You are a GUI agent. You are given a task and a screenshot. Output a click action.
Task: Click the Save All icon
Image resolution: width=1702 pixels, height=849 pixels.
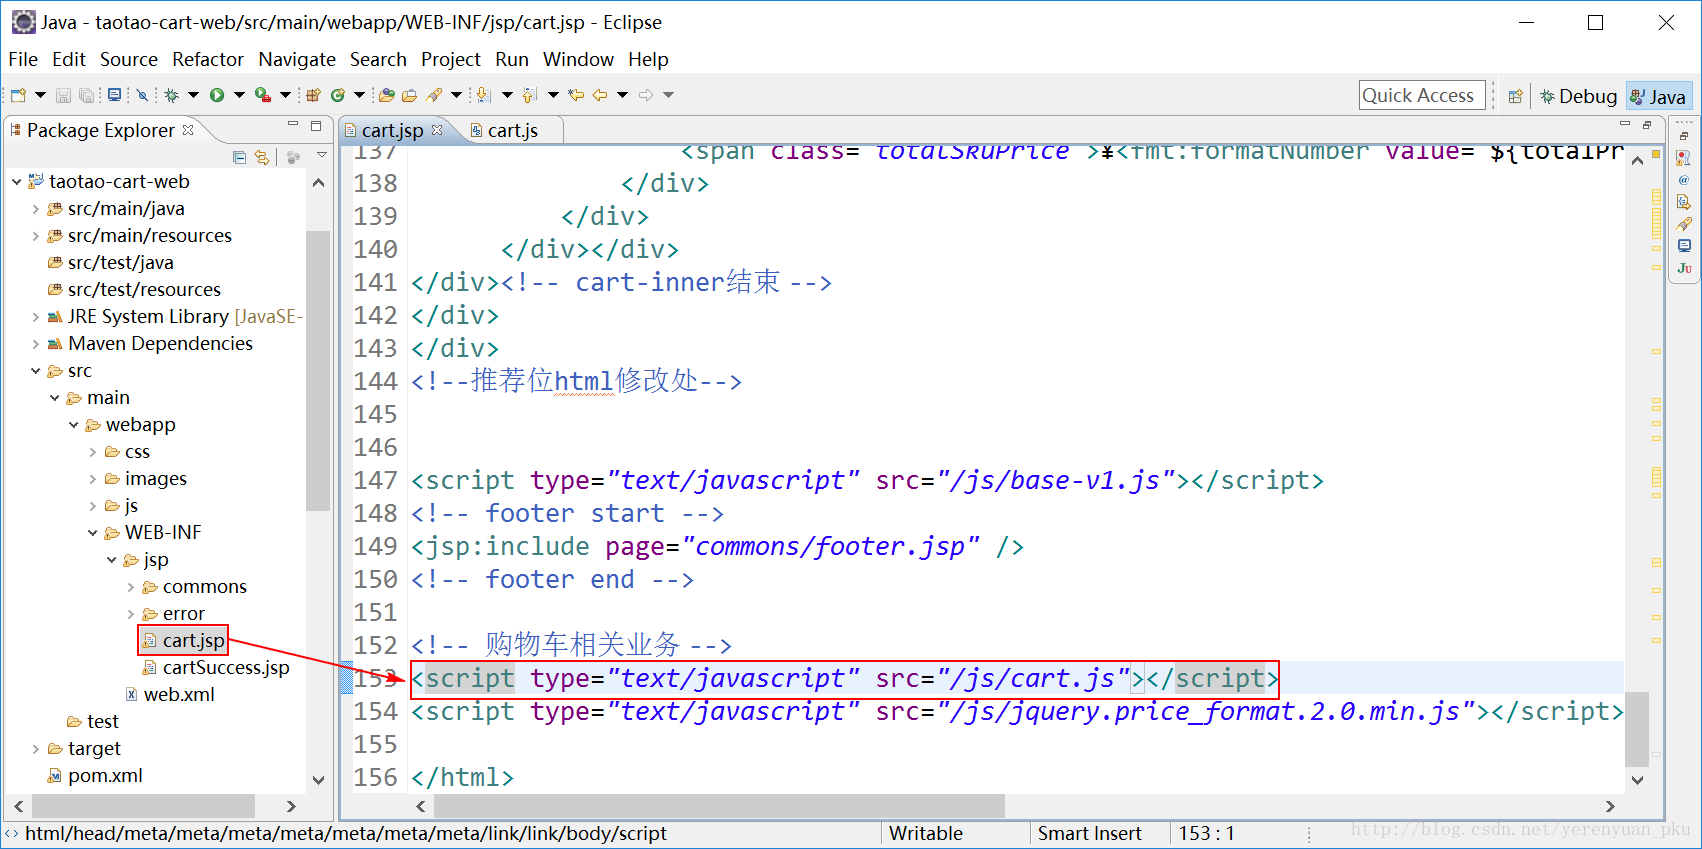(x=87, y=95)
